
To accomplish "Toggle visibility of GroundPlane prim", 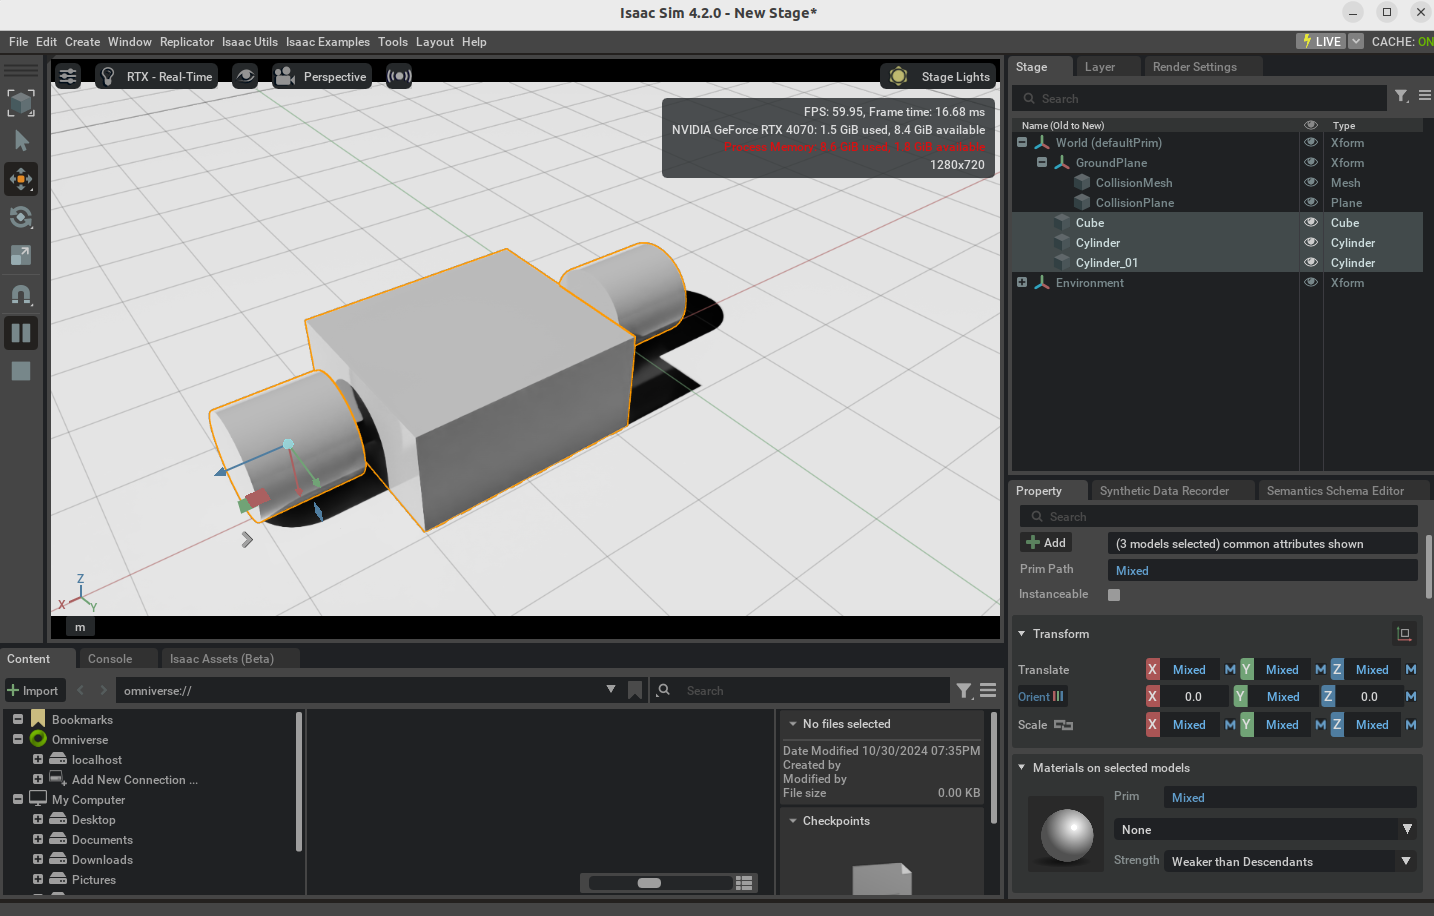I will tap(1311, 162).
